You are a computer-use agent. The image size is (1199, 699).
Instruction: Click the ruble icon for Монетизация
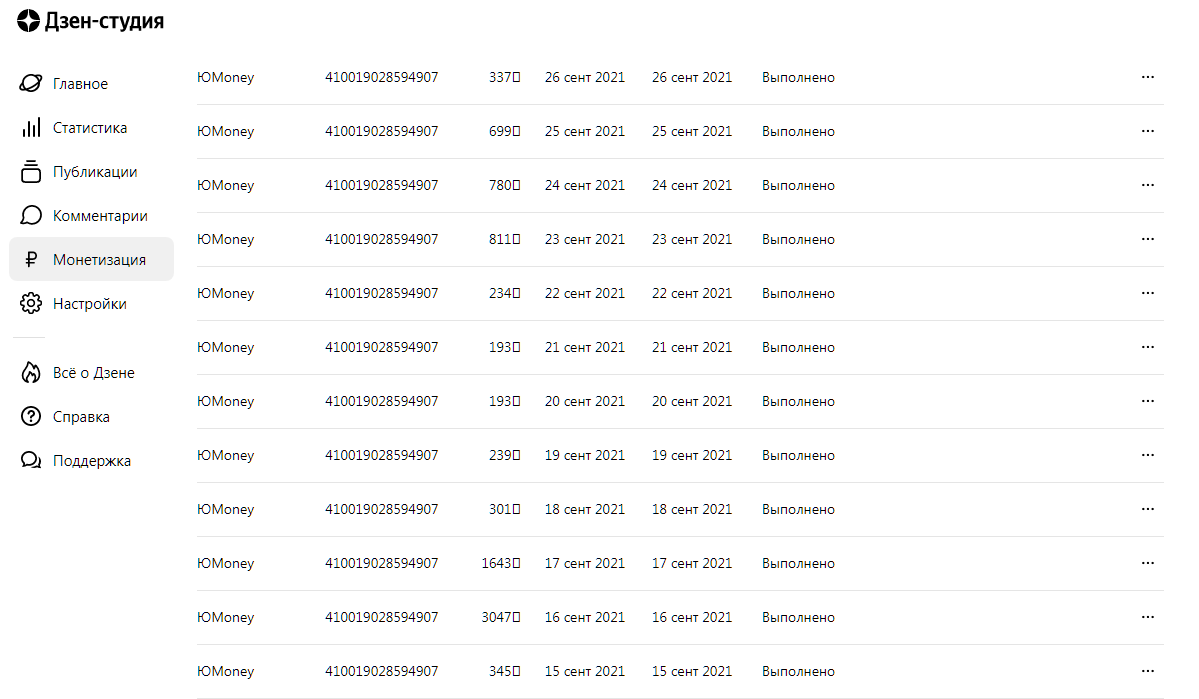click(31, 260)
